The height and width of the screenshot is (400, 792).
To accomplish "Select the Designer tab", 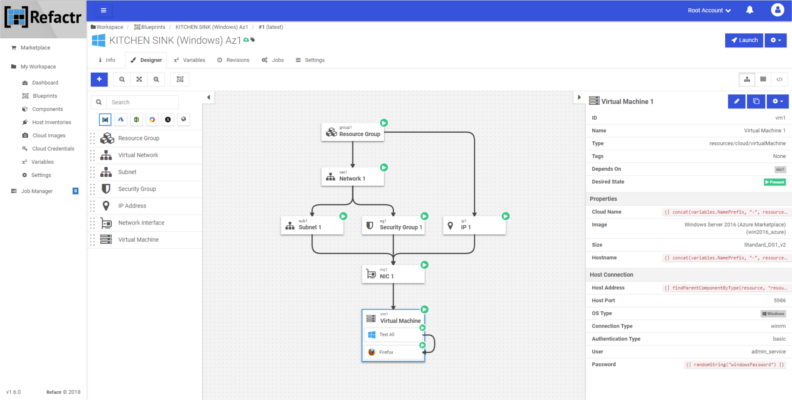I will 146,60.
